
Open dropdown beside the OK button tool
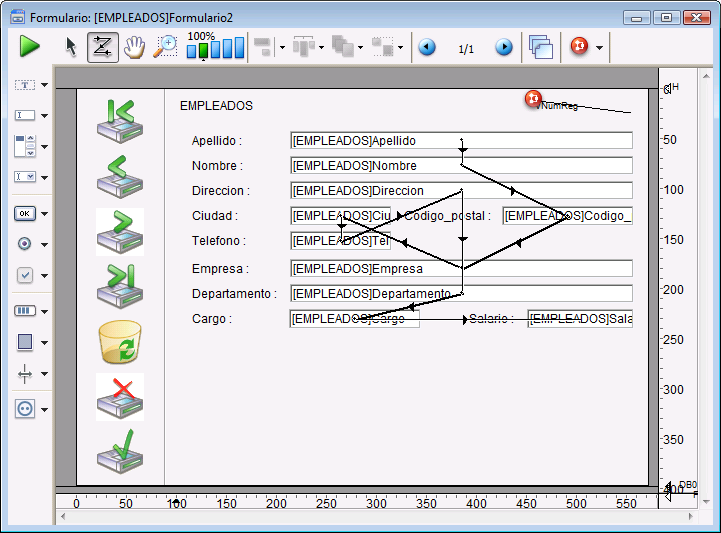[45, 213]
